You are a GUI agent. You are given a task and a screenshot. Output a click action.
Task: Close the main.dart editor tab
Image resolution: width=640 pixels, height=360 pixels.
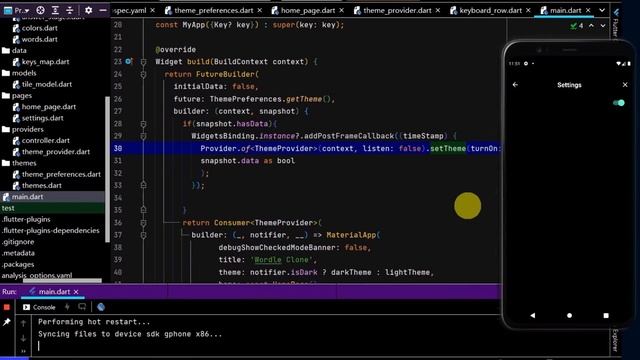[588, 10]
